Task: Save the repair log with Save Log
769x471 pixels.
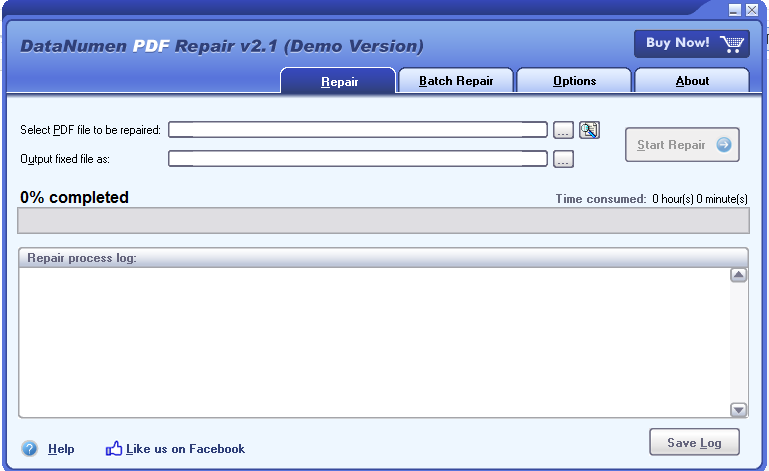Action: (694, 442)
